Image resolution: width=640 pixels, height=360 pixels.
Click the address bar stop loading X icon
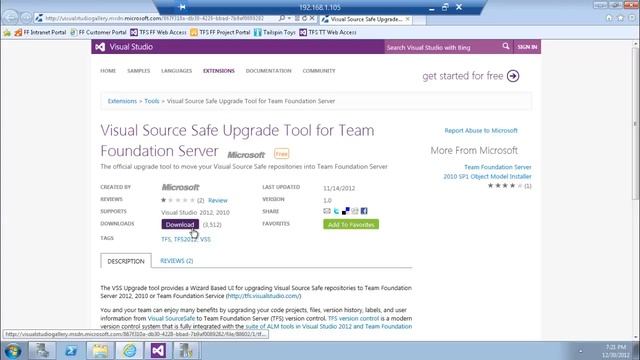pyautogui.click(x=312, y=18)
